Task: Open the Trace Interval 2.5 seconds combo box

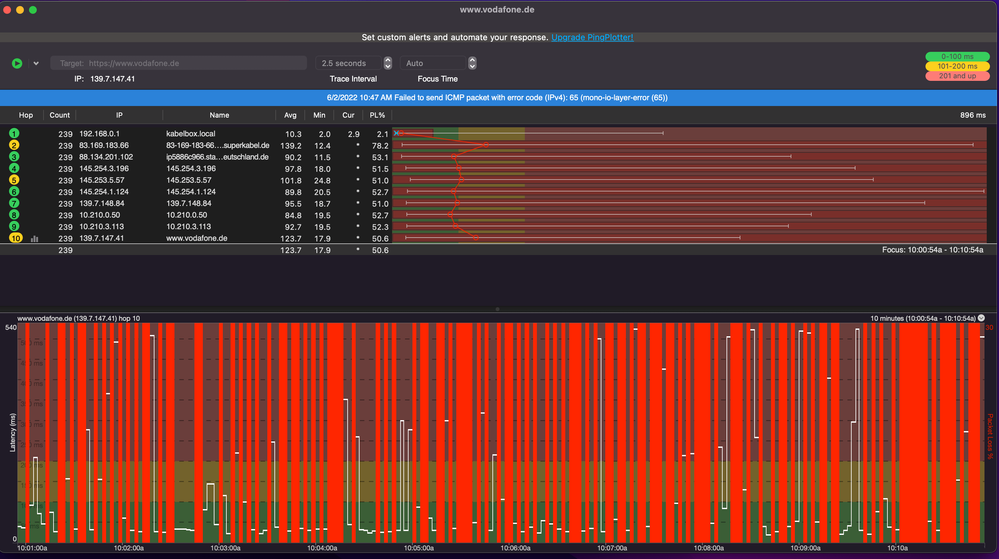Action: (349, 63)
